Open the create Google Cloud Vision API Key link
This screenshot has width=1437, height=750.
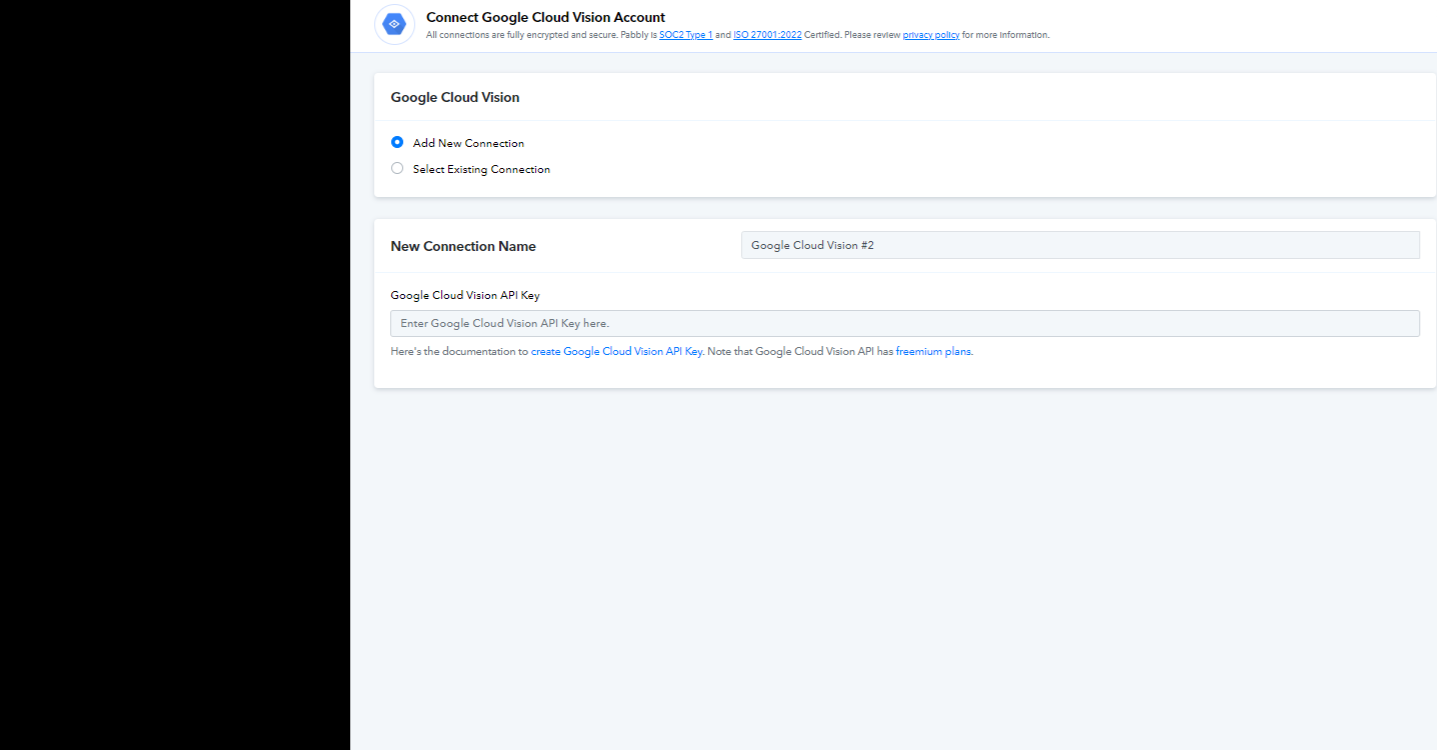[x=616, y=352]
